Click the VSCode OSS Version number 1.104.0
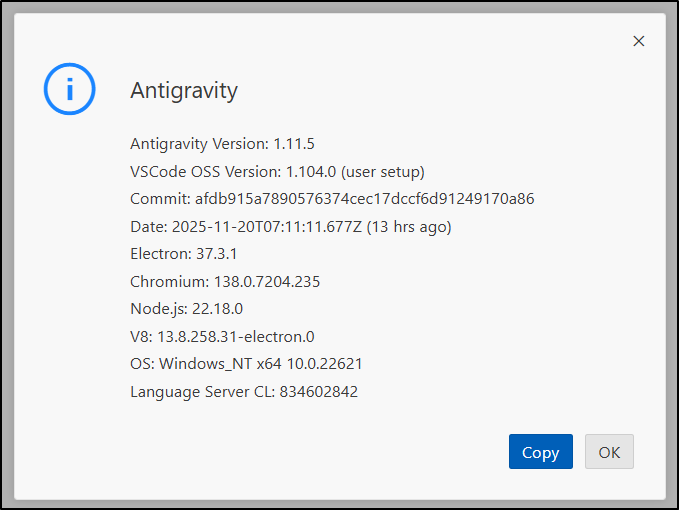Screen dimensions: 679x510 312,171
